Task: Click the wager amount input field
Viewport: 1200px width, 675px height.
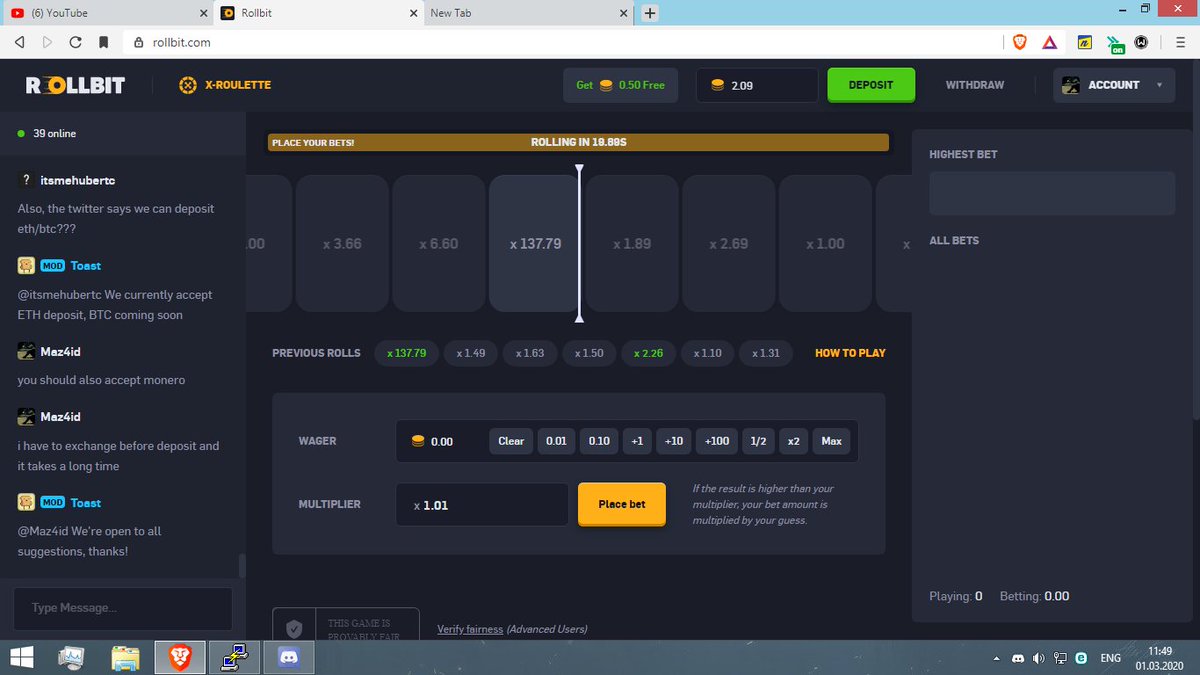Action: [447, 441]
